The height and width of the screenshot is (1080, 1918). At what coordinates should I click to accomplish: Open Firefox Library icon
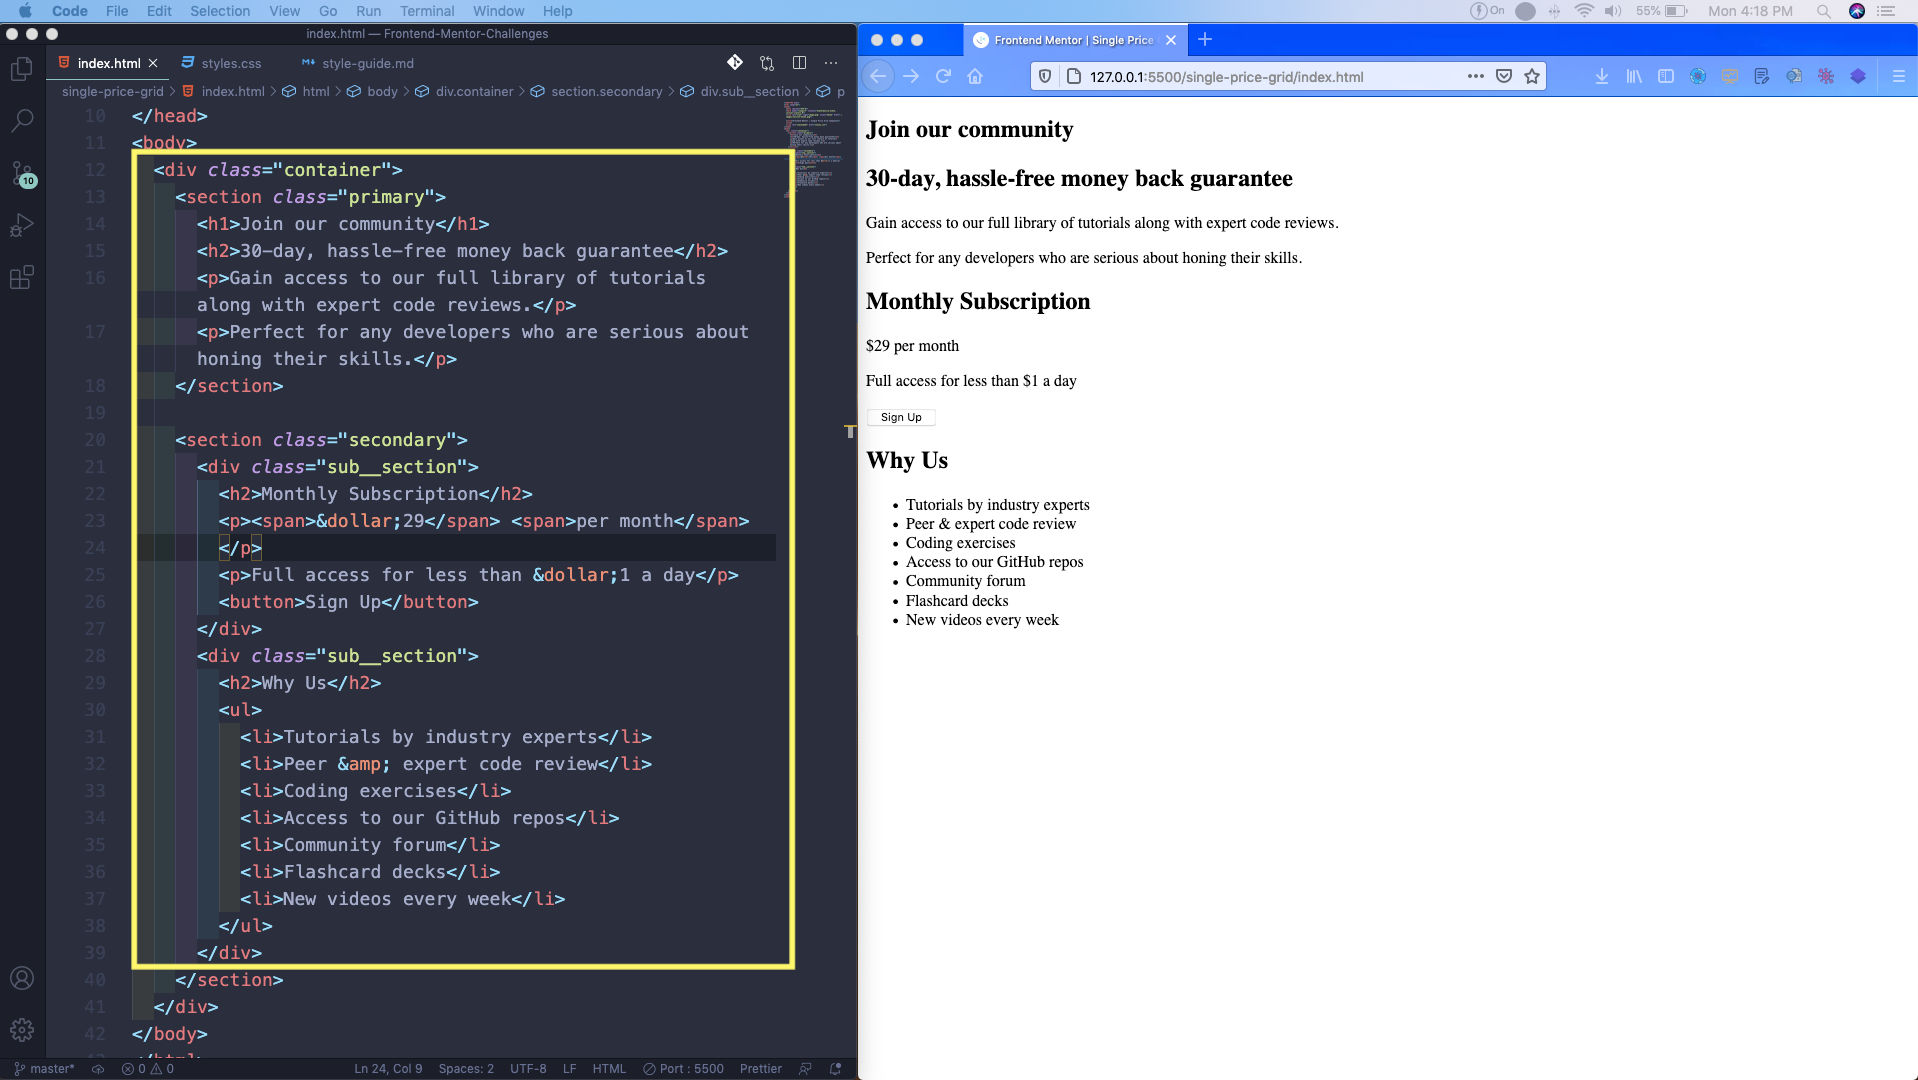tap(1634, 76)
